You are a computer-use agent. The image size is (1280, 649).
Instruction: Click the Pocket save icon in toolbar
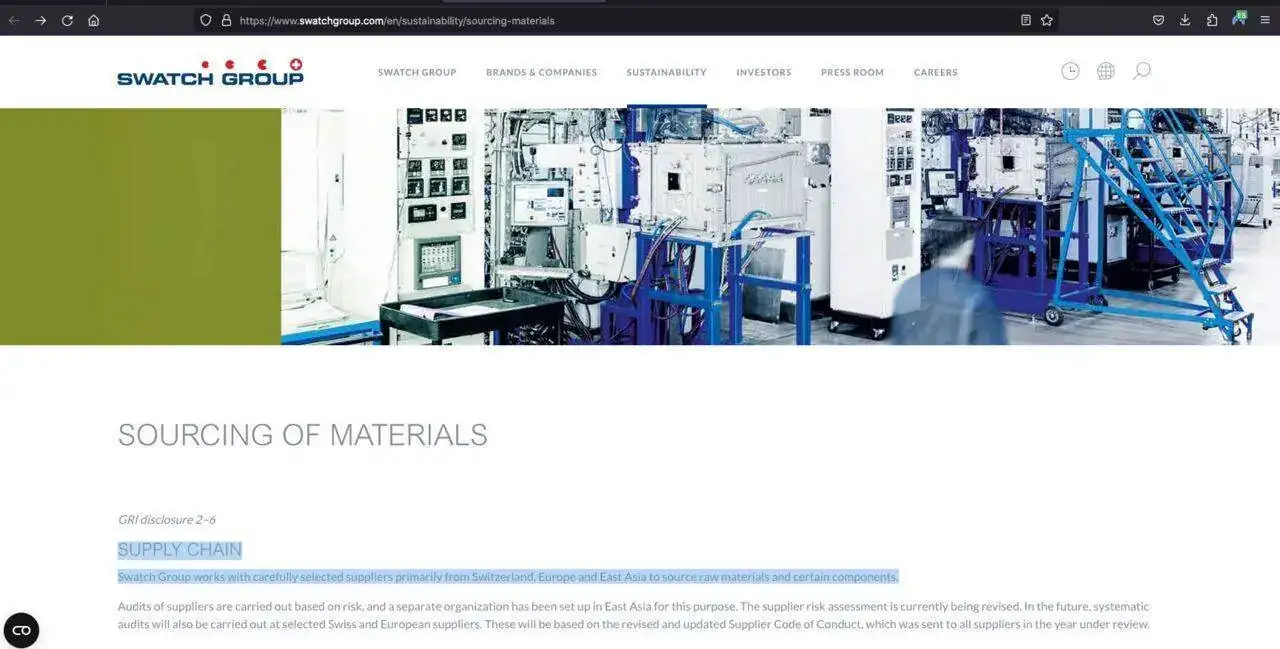1158,20
